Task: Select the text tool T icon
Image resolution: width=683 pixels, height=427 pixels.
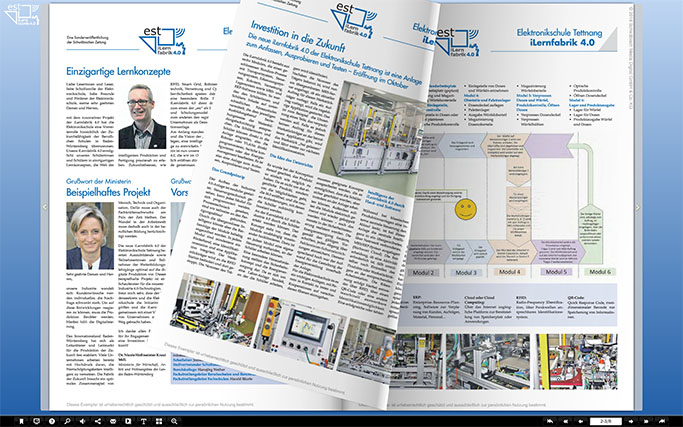Action: 143,421
